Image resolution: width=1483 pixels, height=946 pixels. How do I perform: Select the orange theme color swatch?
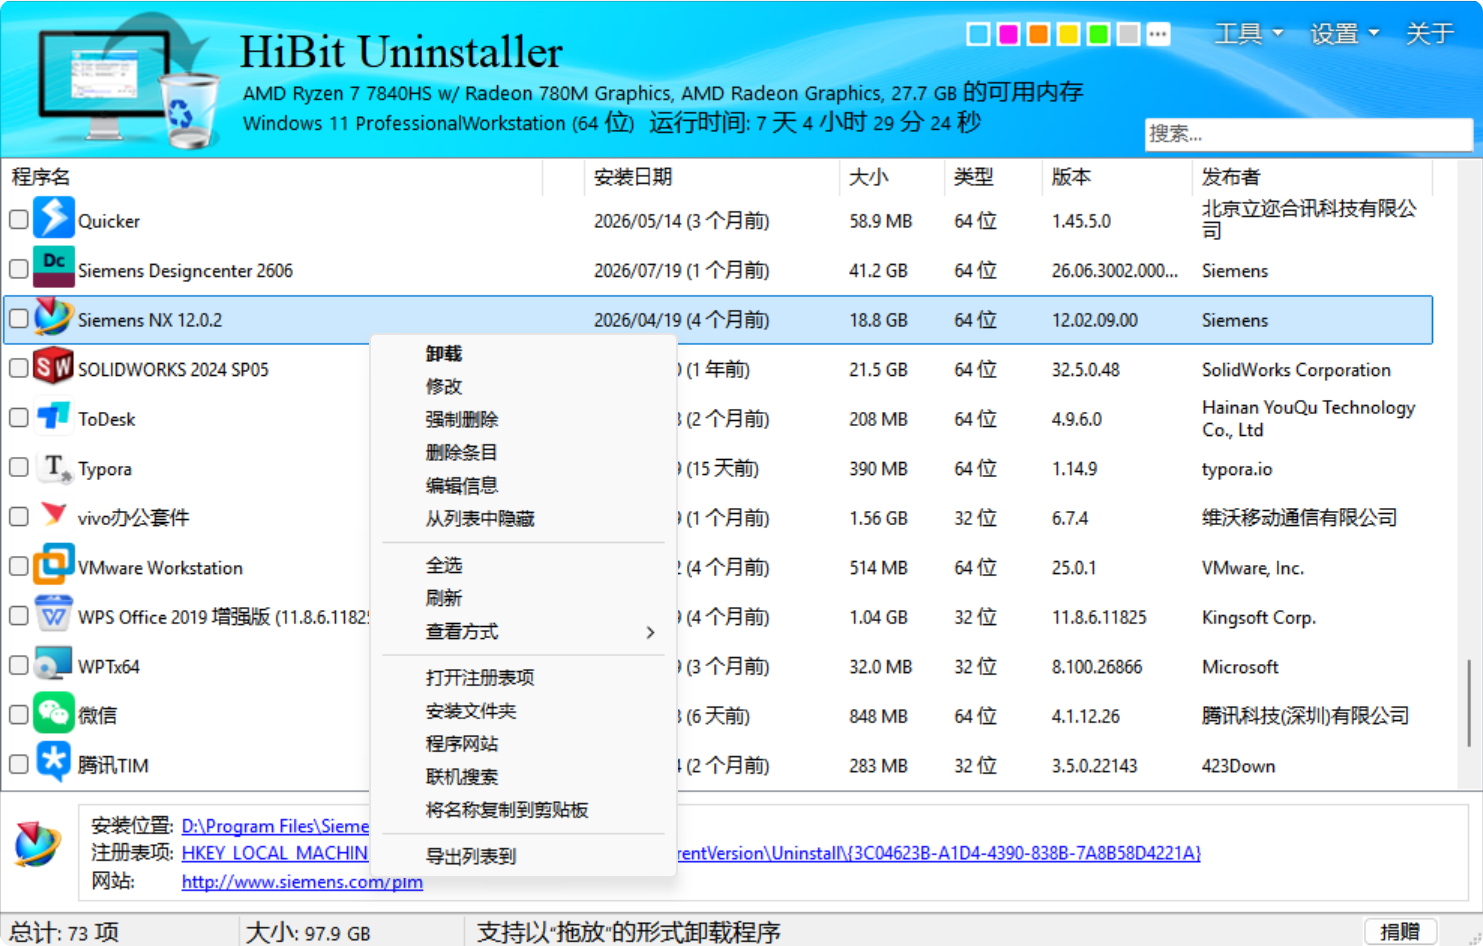point(1039,34)
